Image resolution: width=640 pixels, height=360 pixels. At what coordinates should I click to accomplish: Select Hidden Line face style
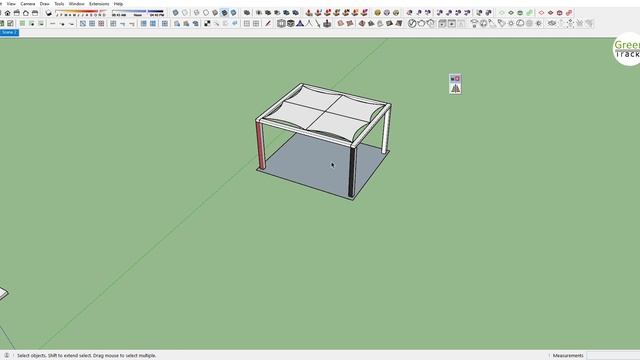pos(206,13)
